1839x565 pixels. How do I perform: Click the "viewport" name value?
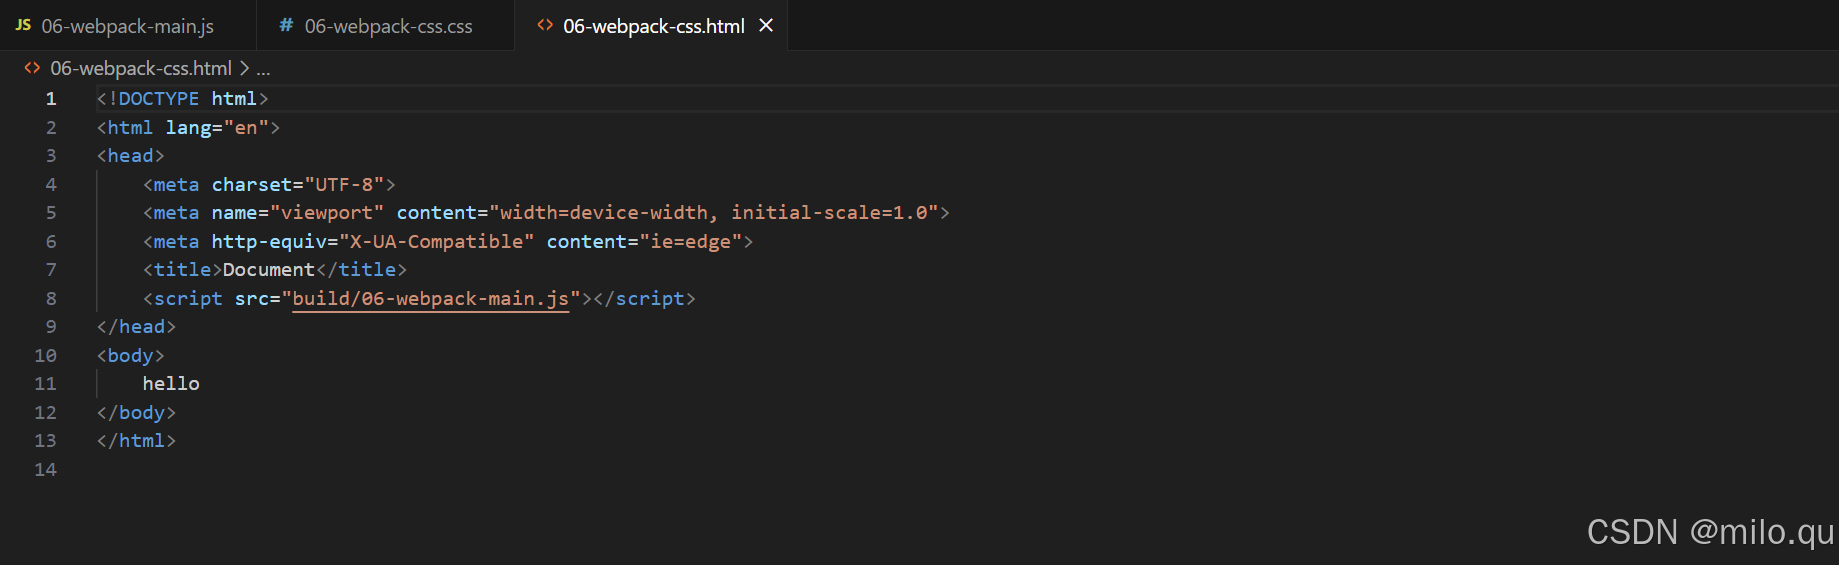327,213
